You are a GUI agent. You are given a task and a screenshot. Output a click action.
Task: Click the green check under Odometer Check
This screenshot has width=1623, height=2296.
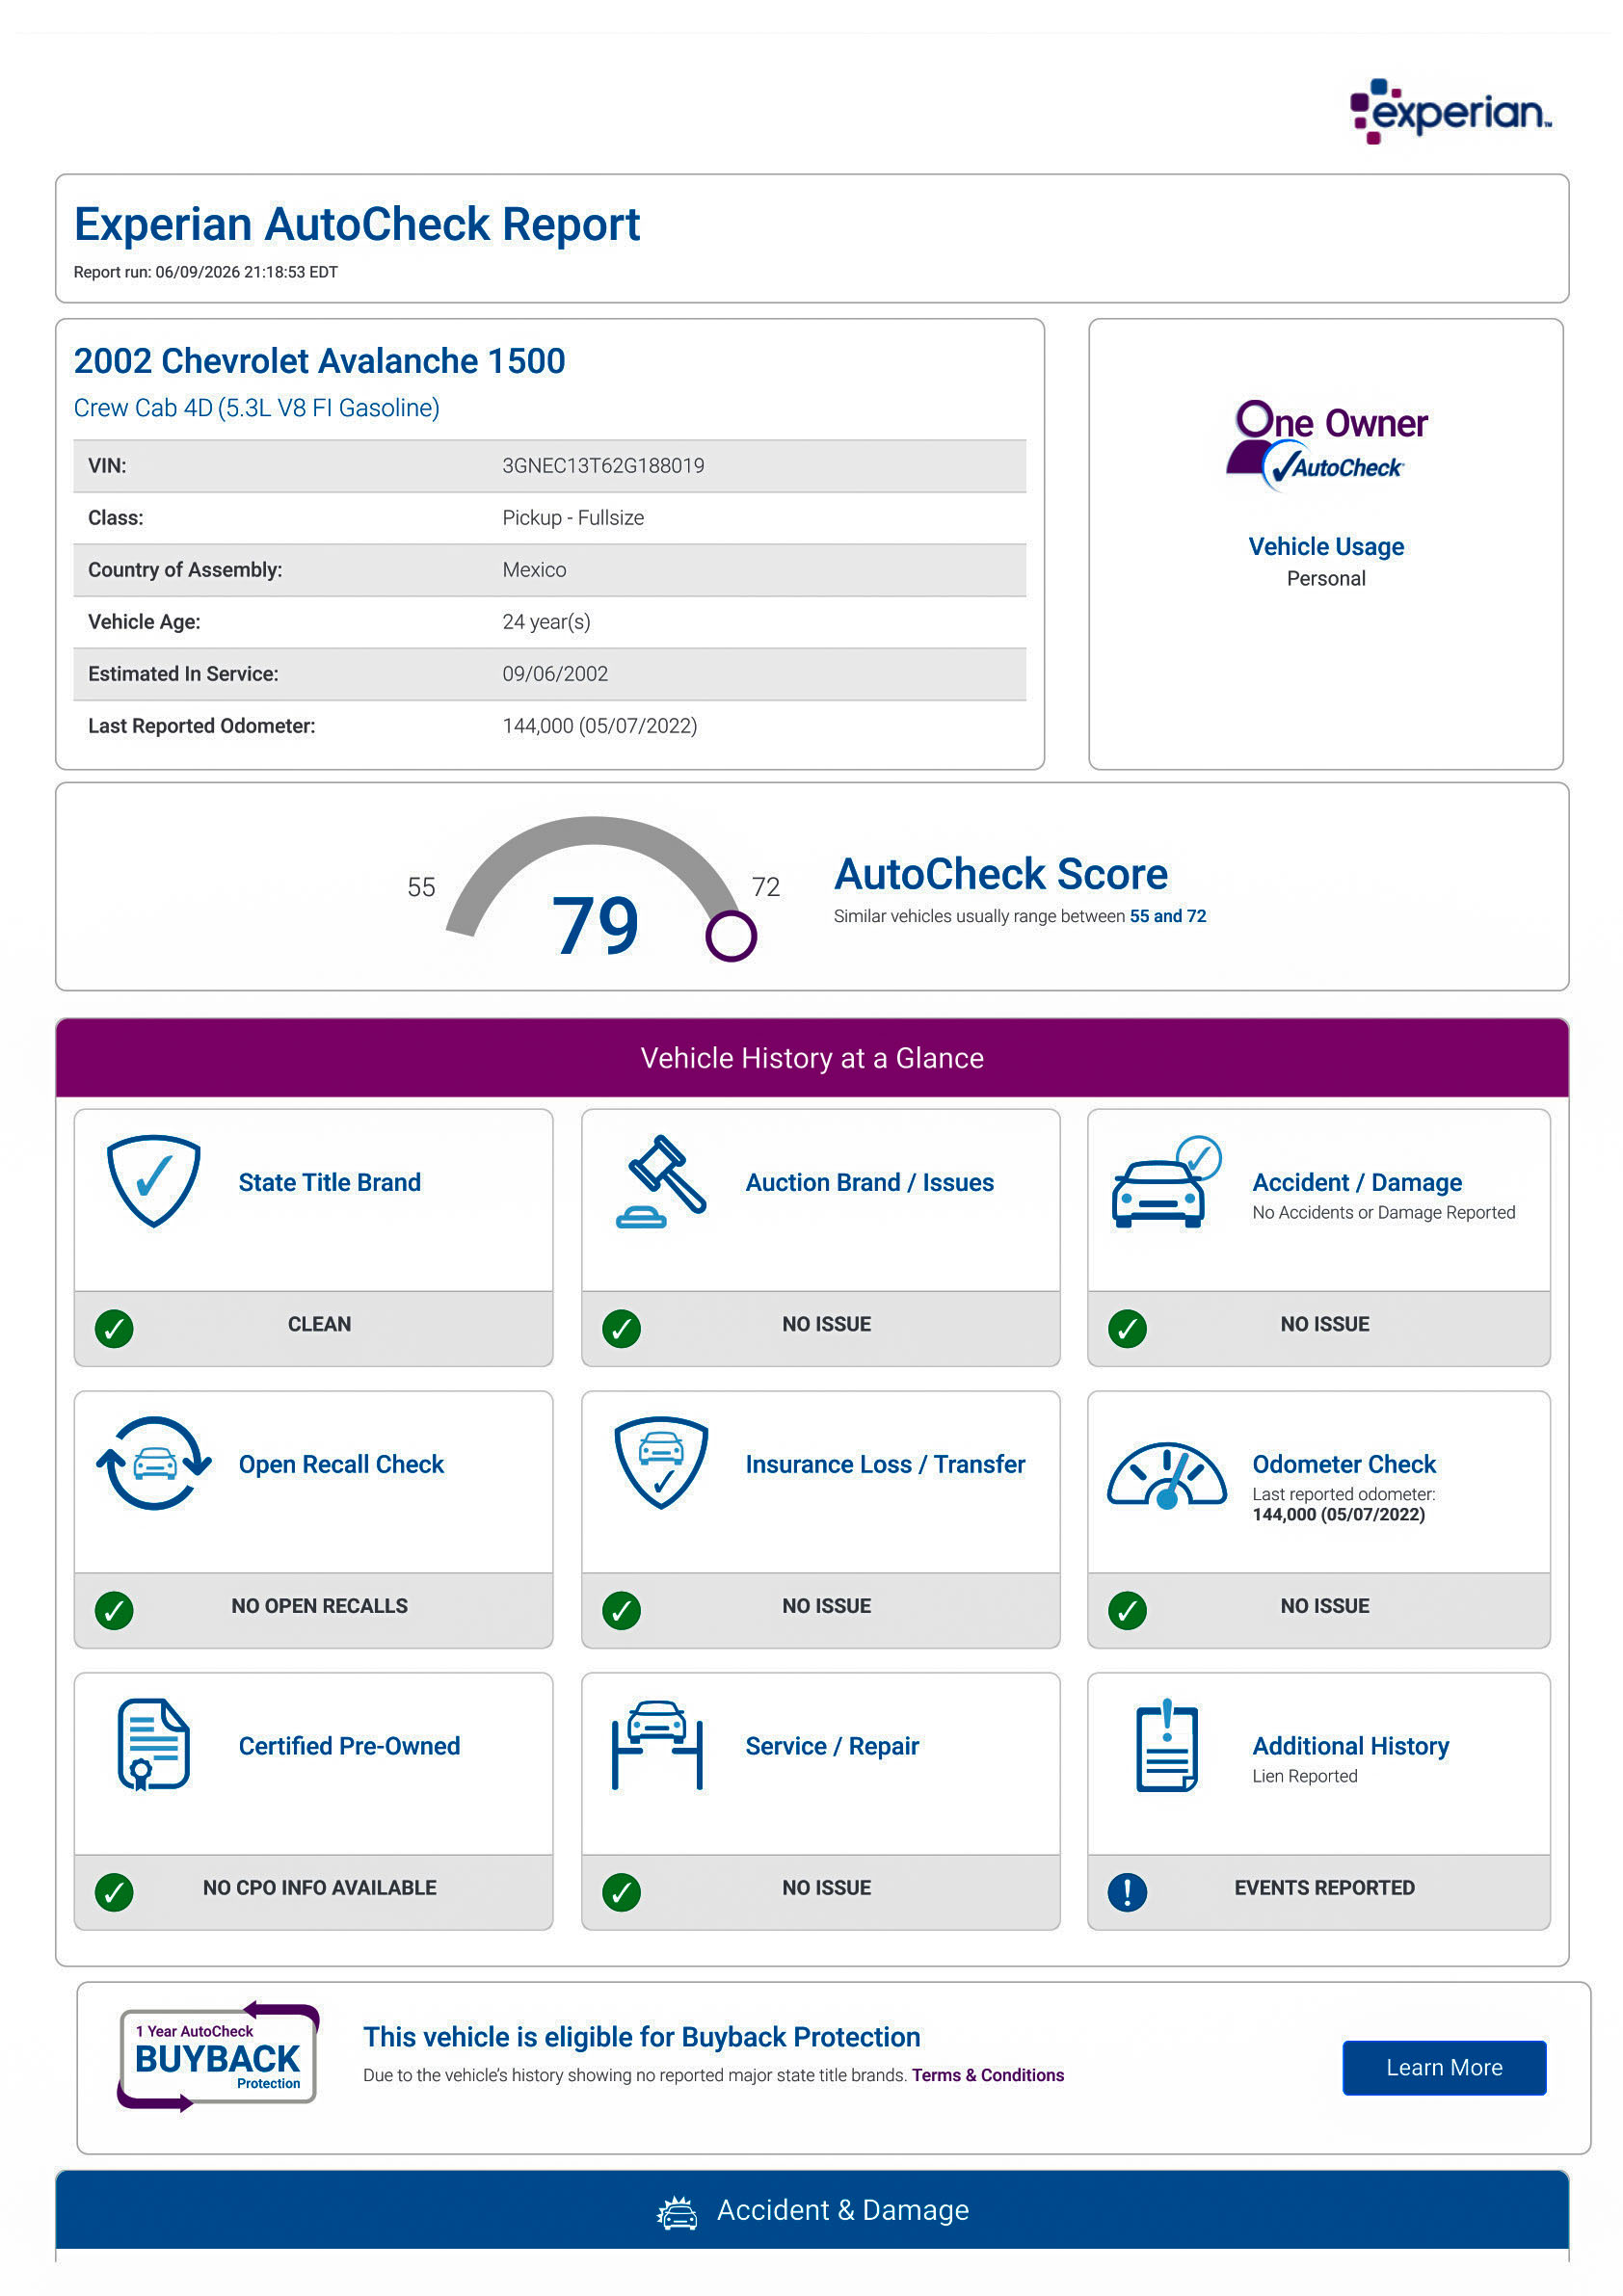click(1127, 1611)
